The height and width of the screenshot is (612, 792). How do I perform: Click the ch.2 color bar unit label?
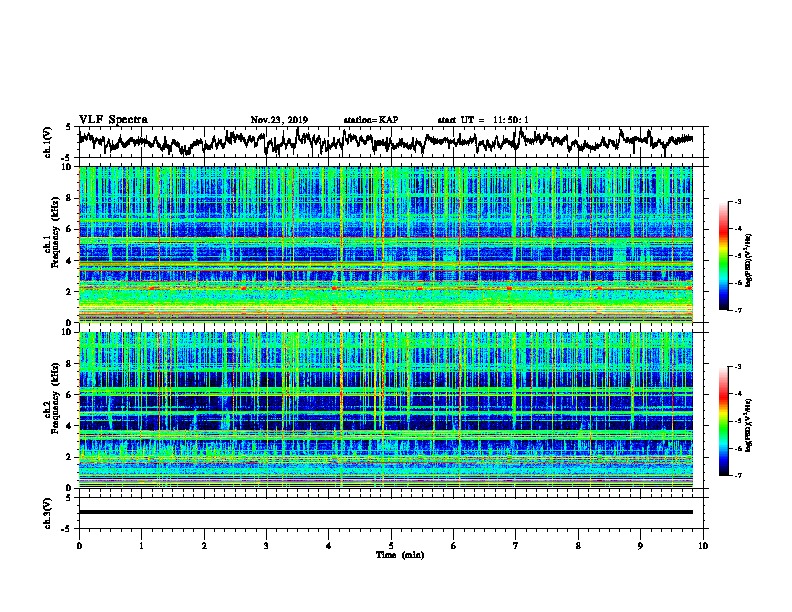tap(749, 426)
